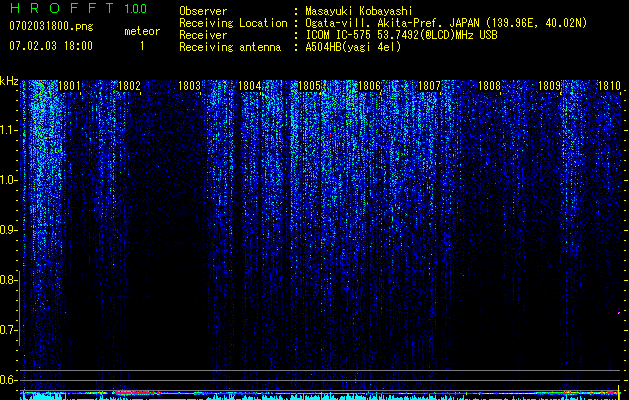Click the 0.8 frequency axis label
629x400 pixels.
pos(8,280)
